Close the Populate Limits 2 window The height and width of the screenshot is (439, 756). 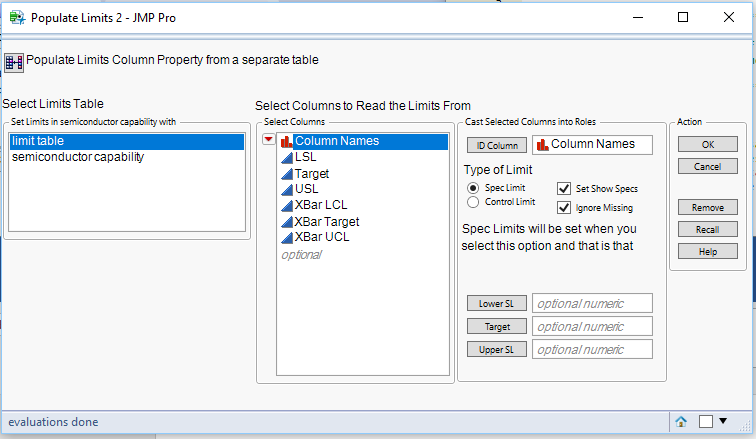[x=729, y=18]
